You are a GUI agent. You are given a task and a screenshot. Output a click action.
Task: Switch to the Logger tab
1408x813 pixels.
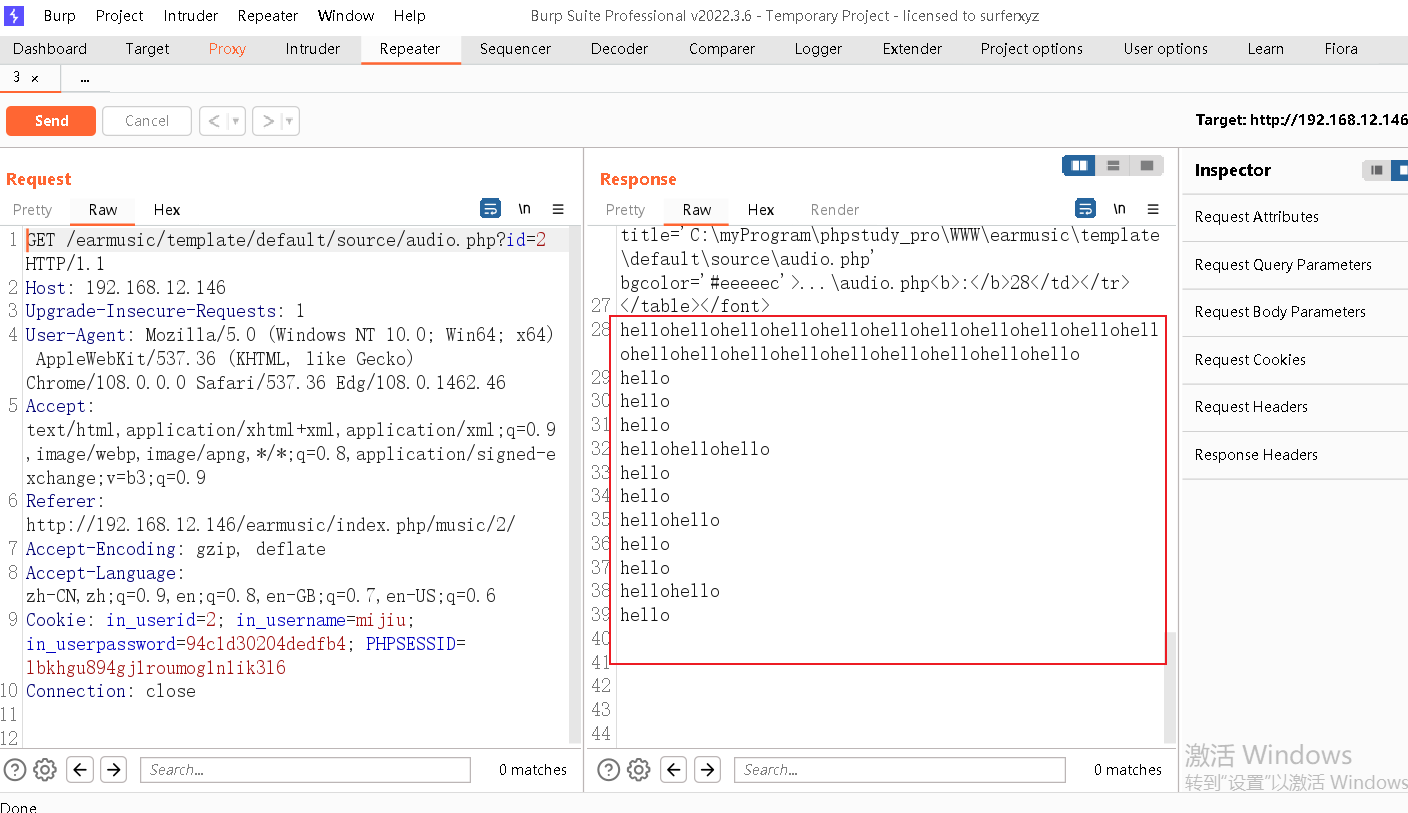point(819,49)
